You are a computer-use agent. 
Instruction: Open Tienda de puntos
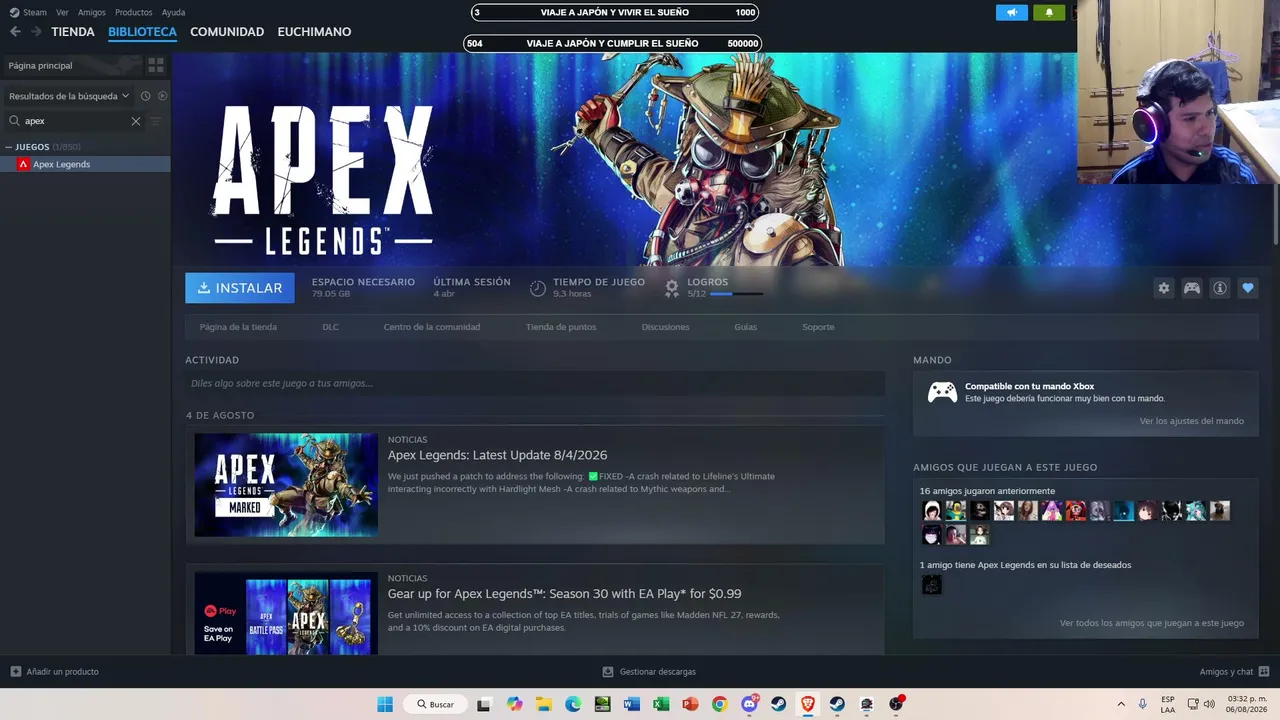pos(561,327)
